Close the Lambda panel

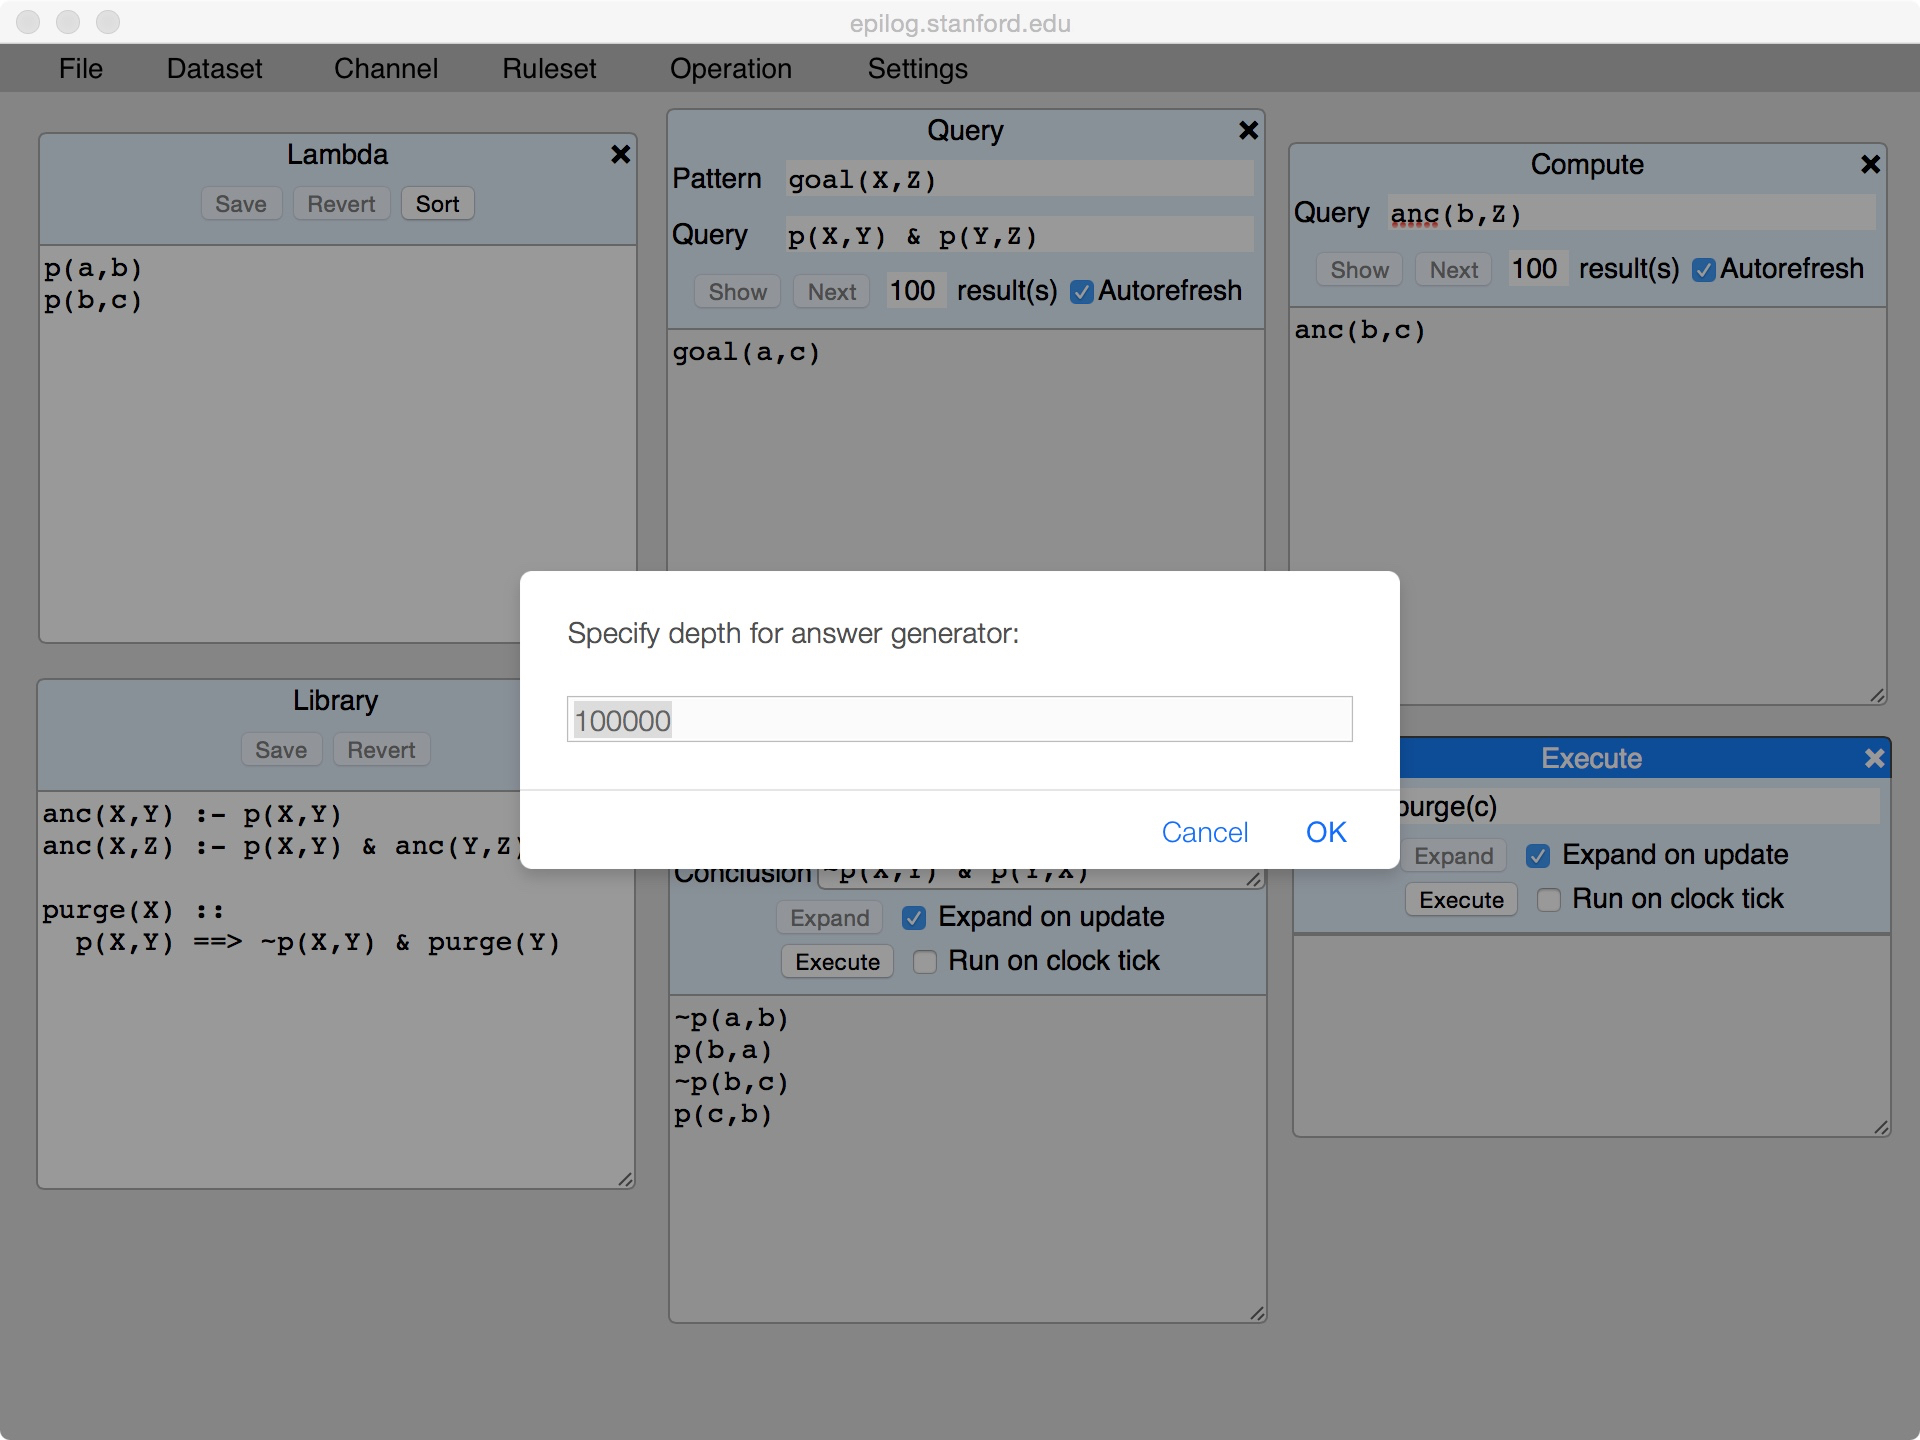(620, 154)
